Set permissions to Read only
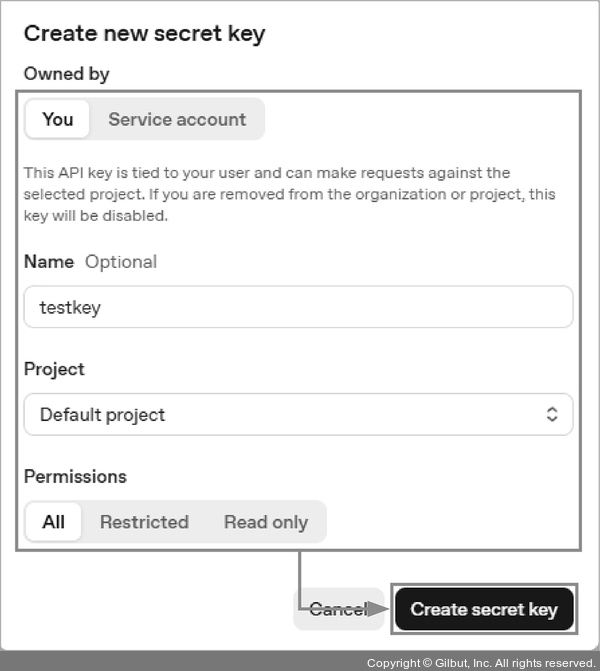 pyautogui.click(x=266, y=522)
